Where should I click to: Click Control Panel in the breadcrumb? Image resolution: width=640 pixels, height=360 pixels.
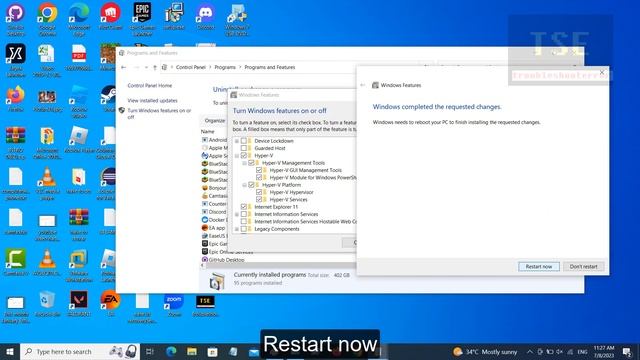pyautogui.click(x=191, y=67)
